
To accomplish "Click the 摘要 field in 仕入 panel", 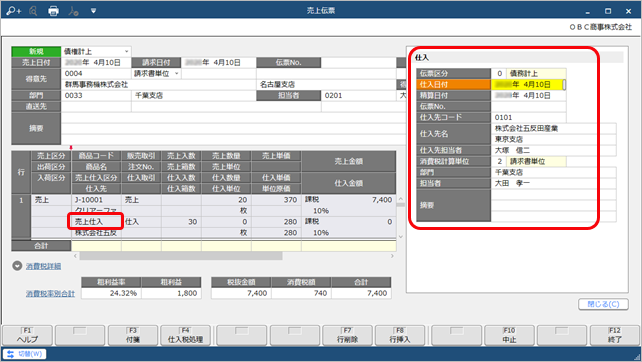I will tap(554, 205).
